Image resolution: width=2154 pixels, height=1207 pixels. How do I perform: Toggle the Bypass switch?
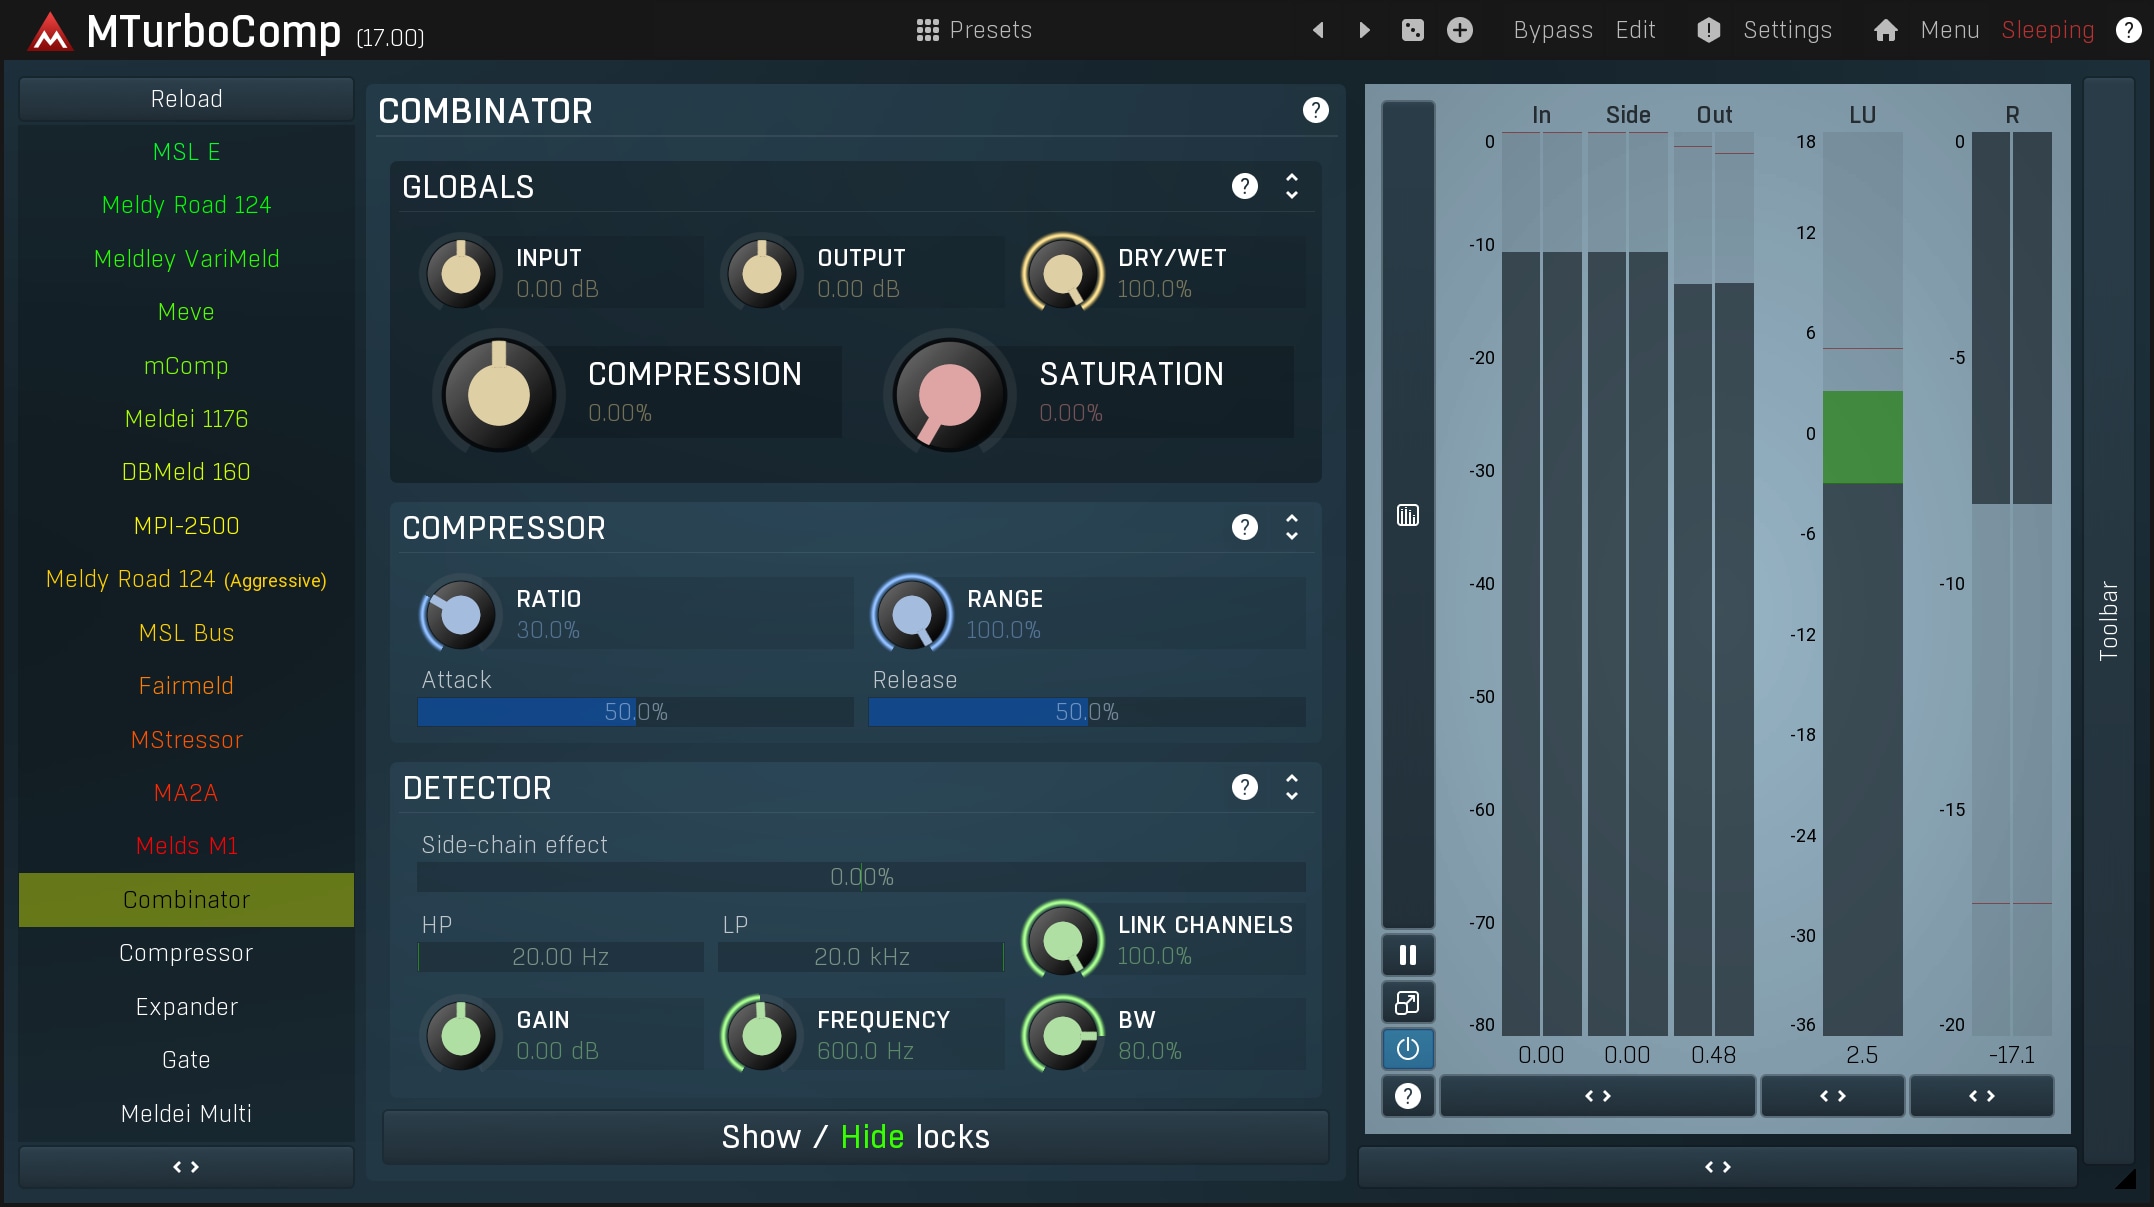[x=1552, y=30]
